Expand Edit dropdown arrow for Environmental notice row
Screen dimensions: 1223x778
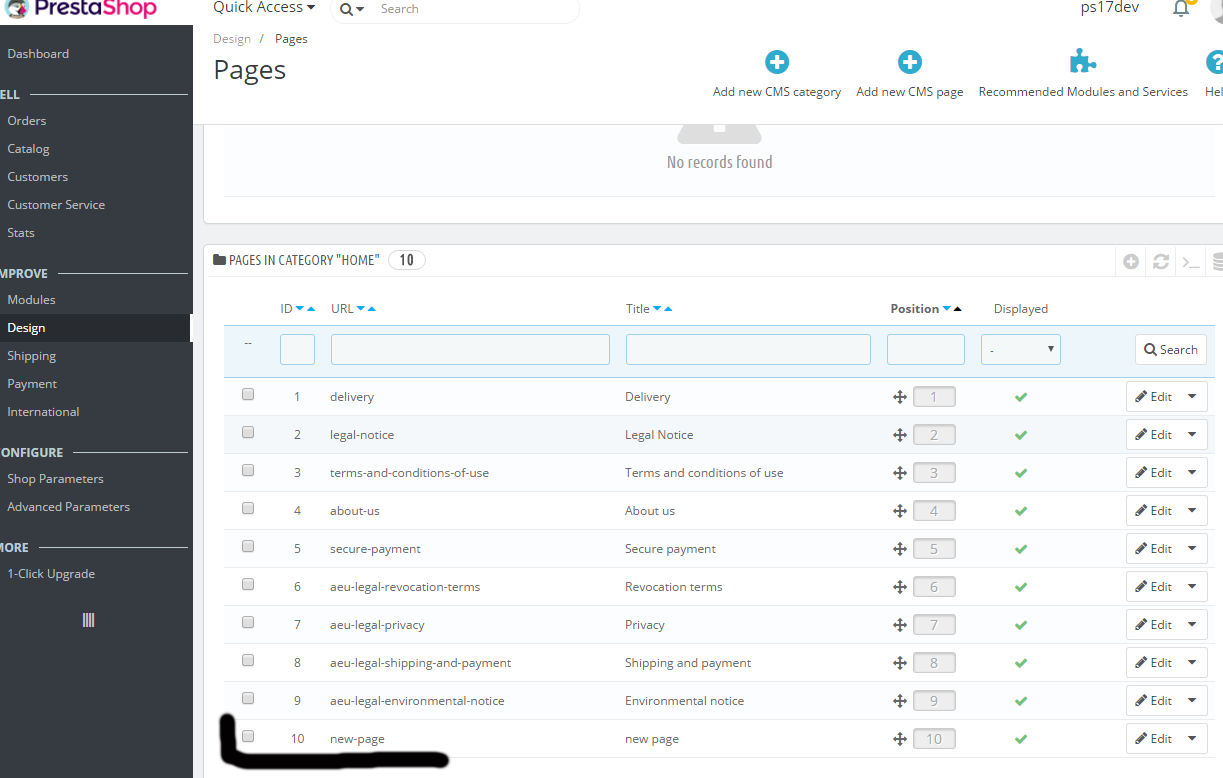click(1192, 701)
